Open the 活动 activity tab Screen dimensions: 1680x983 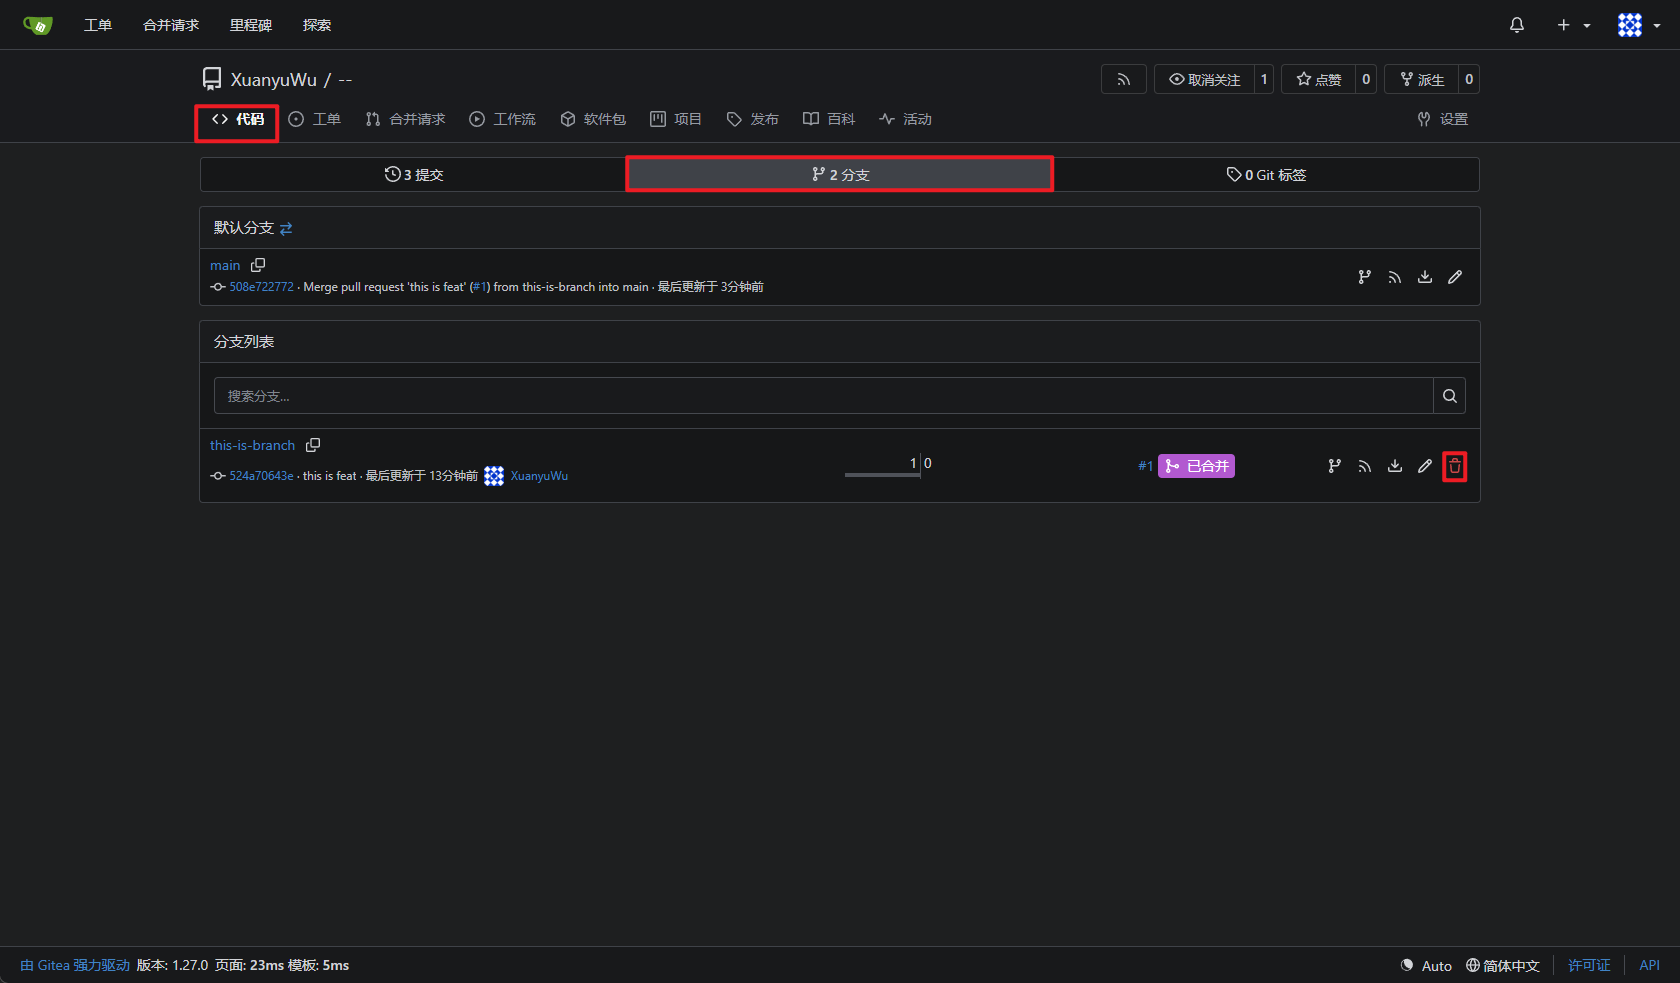coord(906,119)
